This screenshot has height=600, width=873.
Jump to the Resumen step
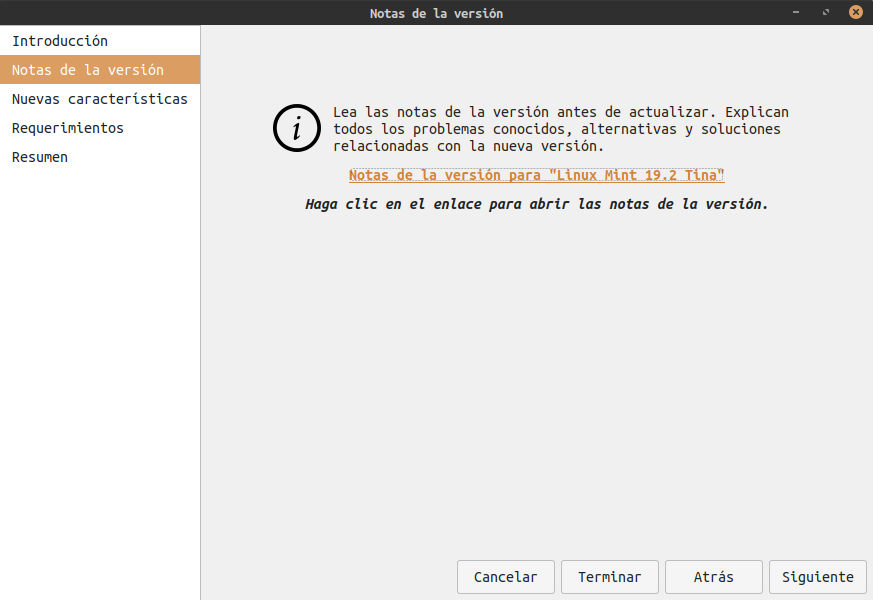100,156
